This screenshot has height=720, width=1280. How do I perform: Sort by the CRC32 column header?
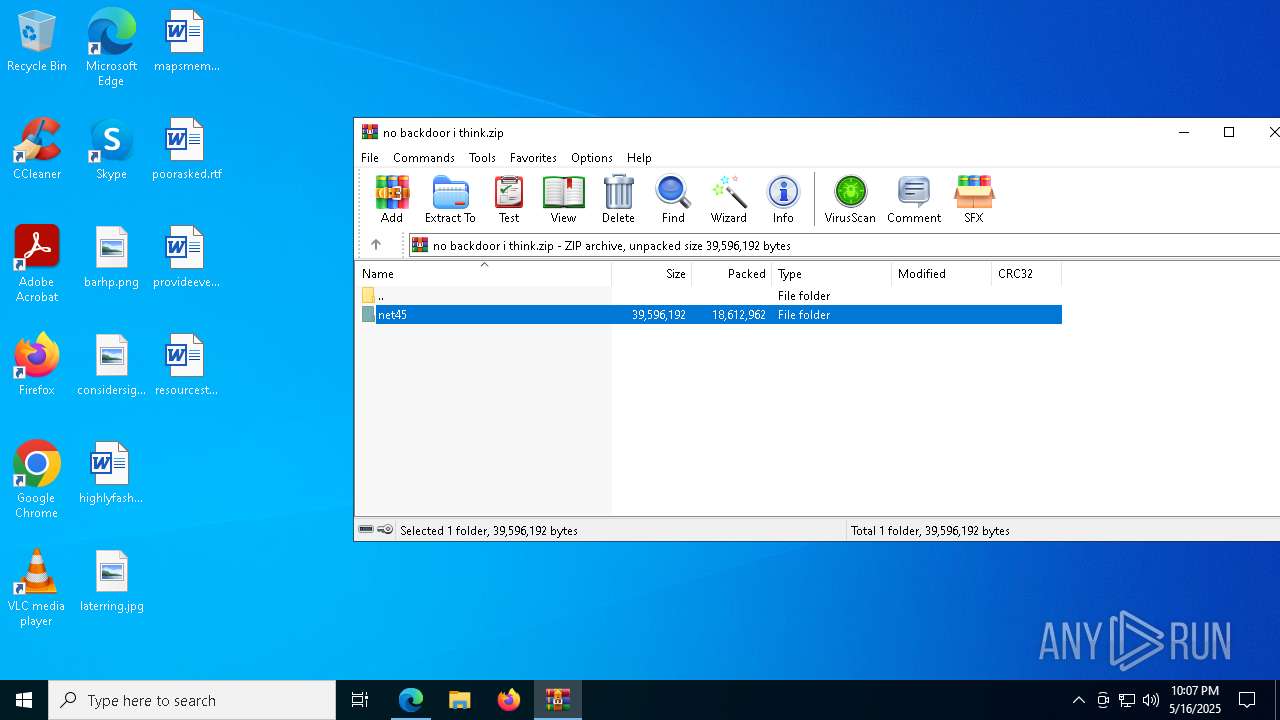(x=1026, y=274)
